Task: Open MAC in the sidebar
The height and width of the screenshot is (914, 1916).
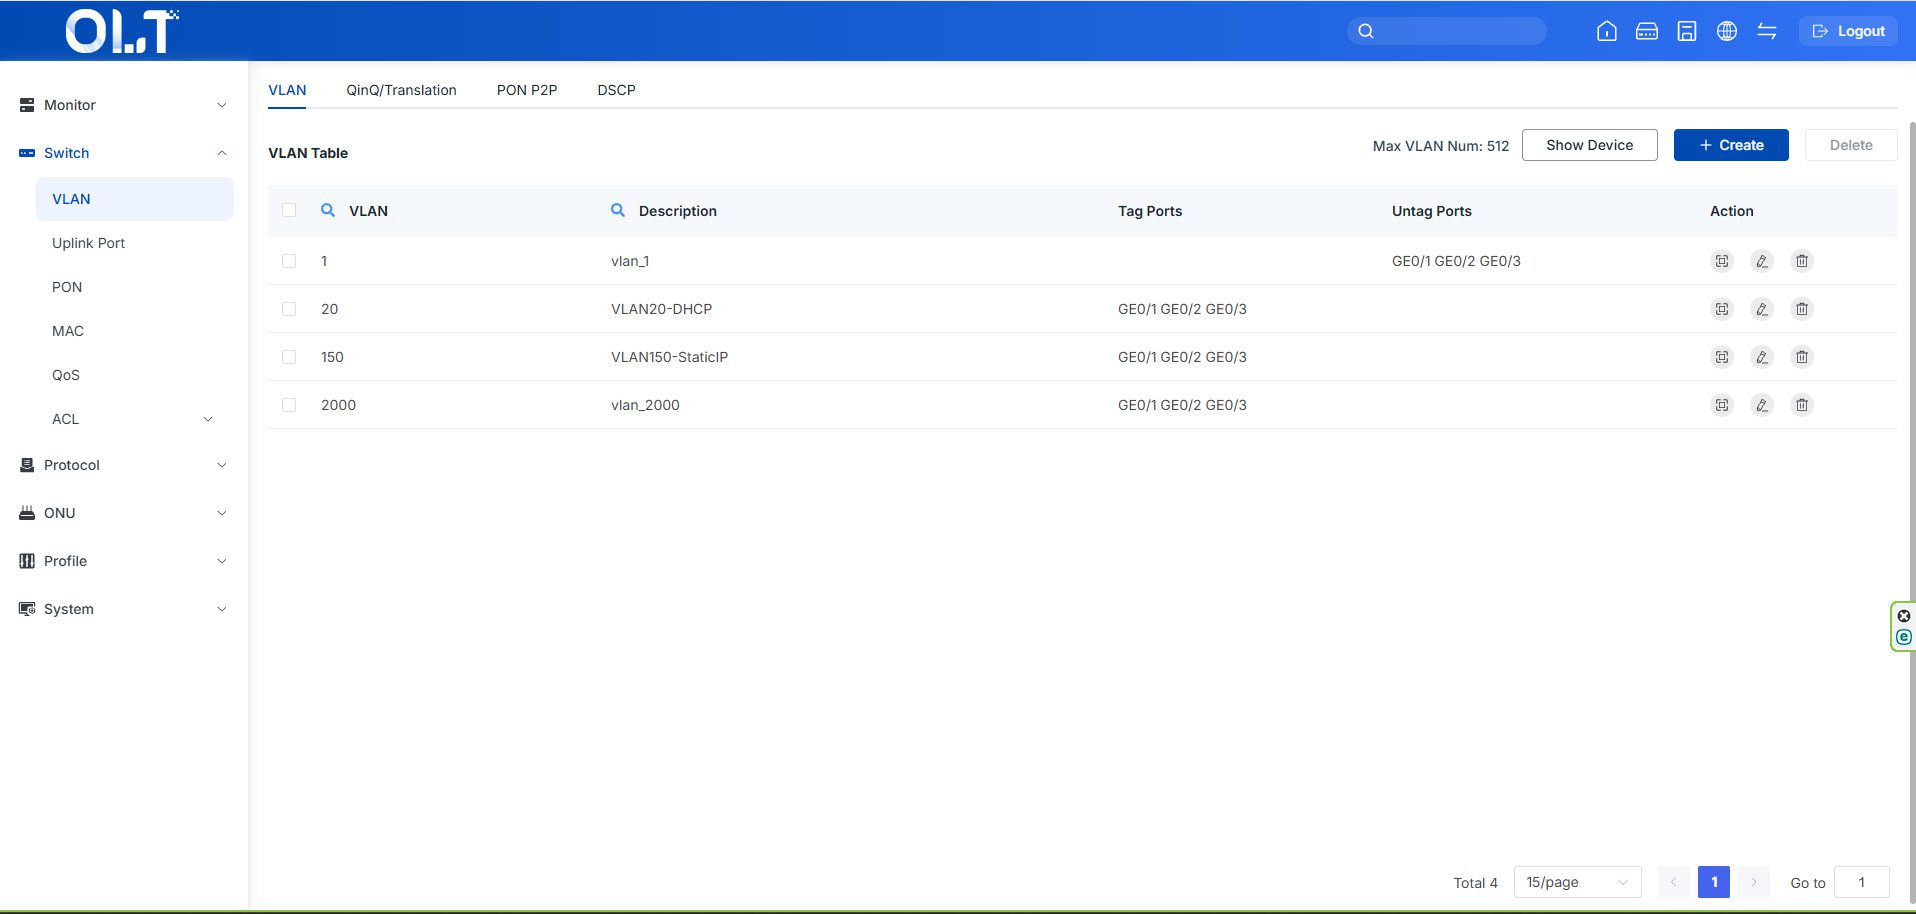Action: coord(135,331)
